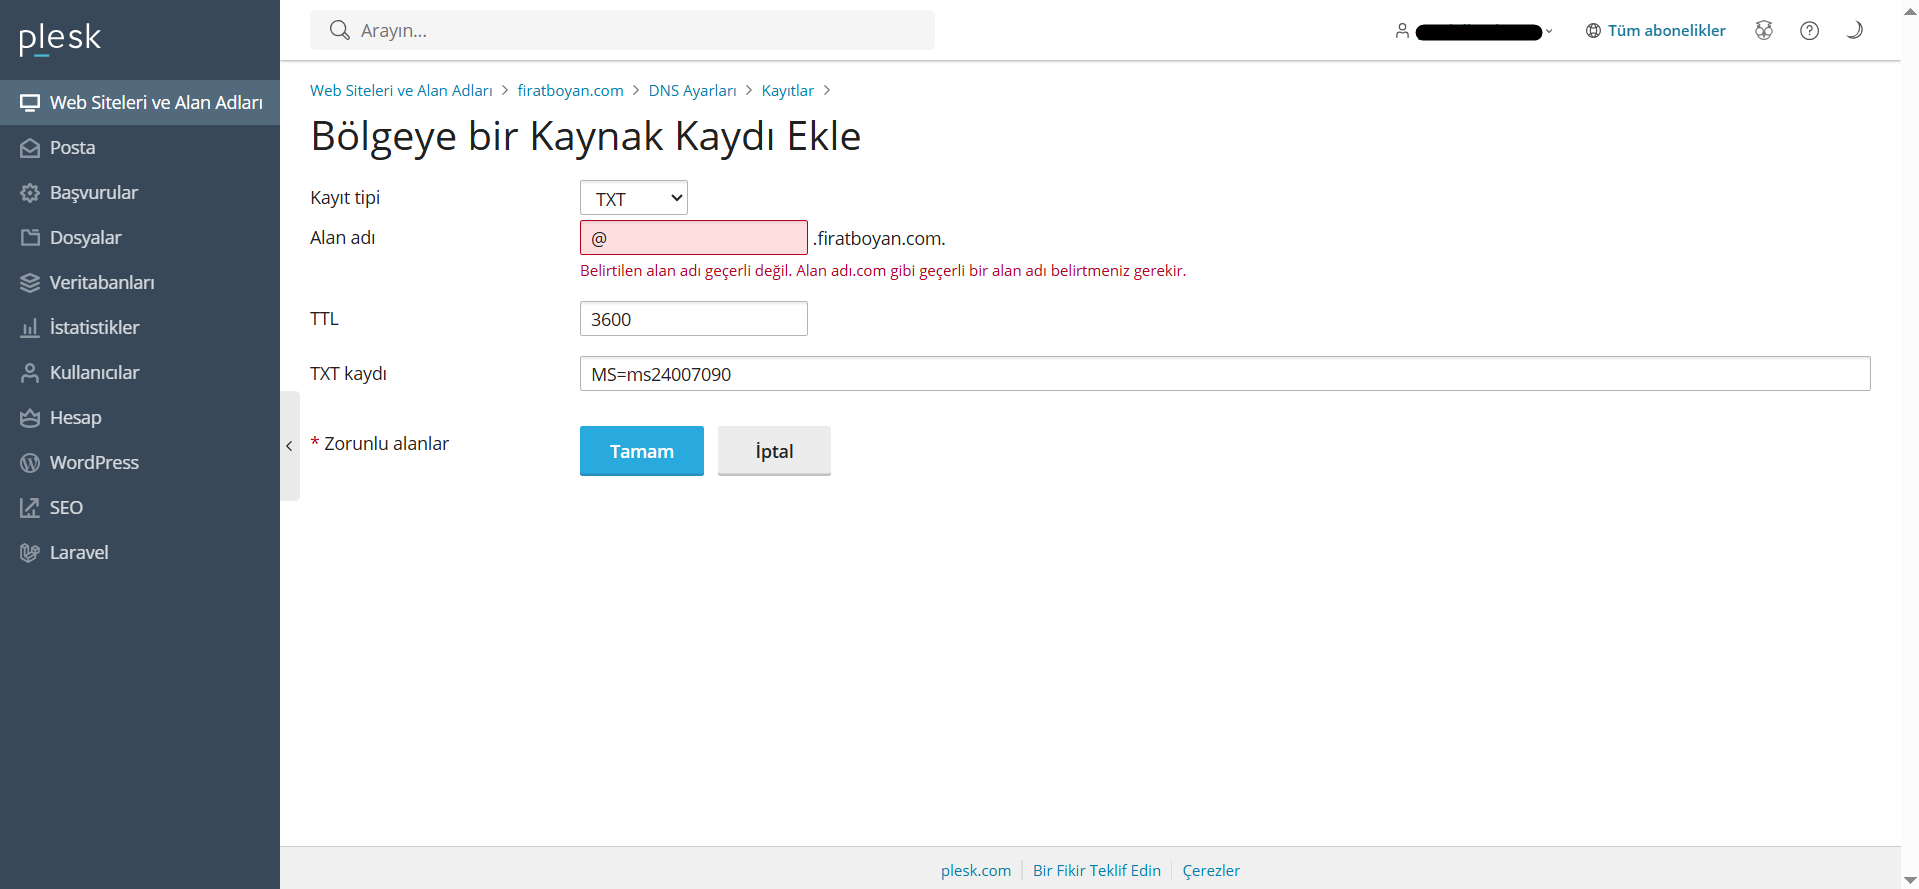Click the Kullanıcılar user icon
This screenshot has width=1919, height=889.
[x=30, y=372]
